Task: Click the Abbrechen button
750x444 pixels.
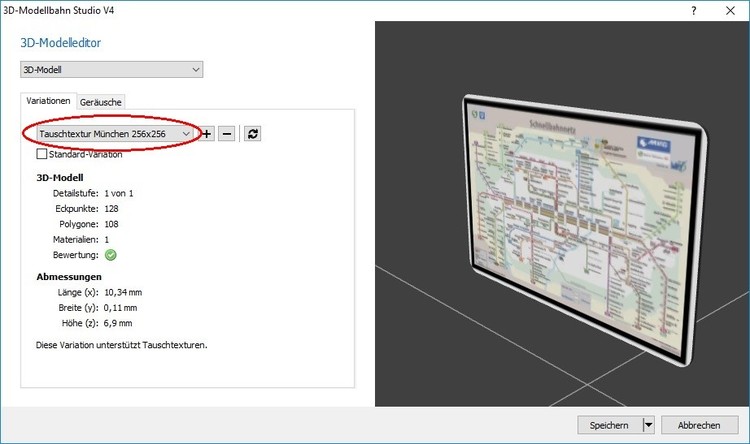Action: (x=699, y=425)
